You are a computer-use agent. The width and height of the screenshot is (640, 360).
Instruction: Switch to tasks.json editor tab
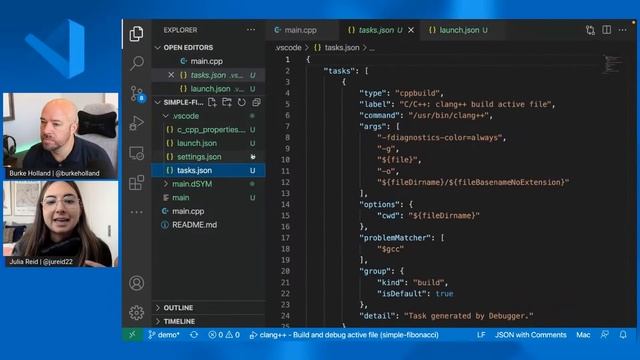(380, 30)
